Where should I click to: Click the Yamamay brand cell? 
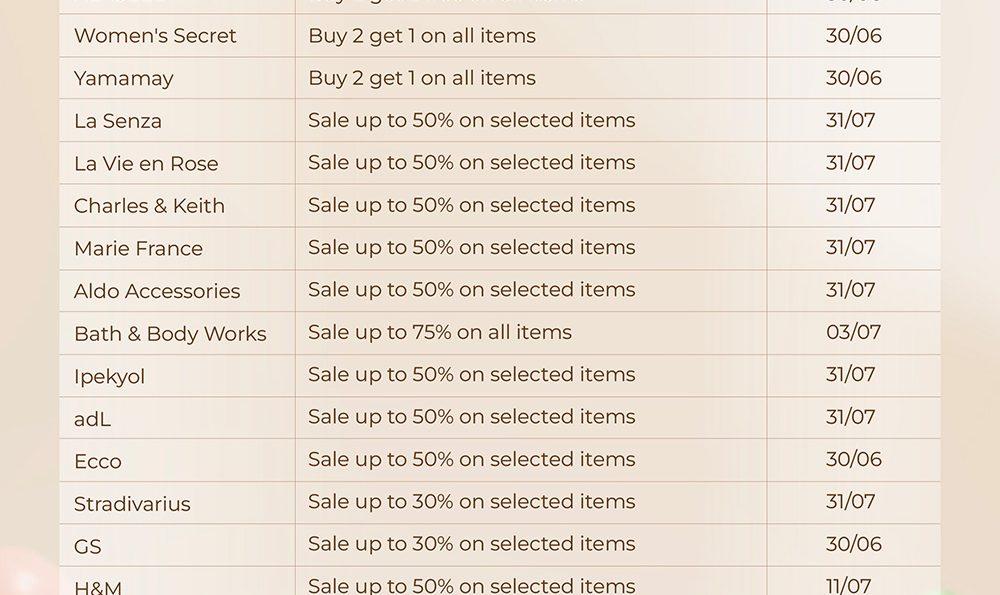(x=124, y=78)
